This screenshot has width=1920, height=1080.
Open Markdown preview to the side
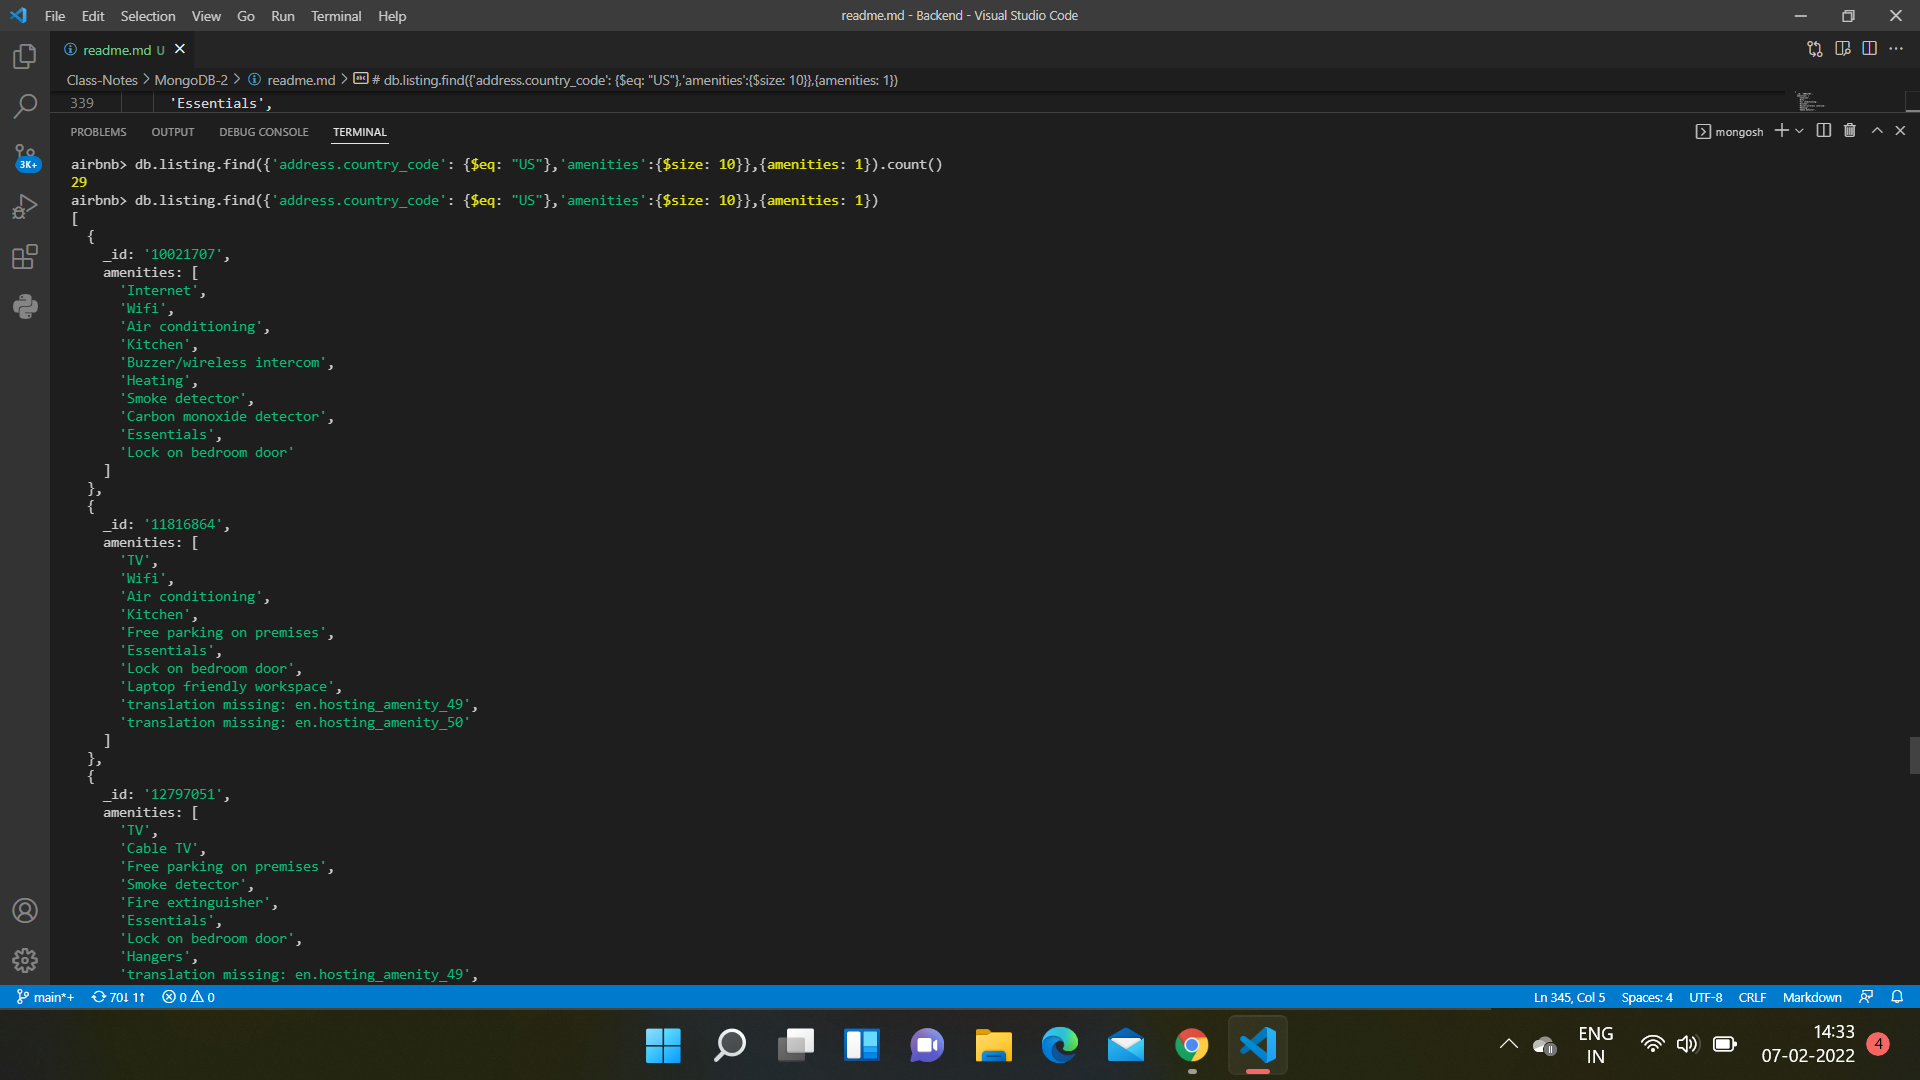point(1843,48)
